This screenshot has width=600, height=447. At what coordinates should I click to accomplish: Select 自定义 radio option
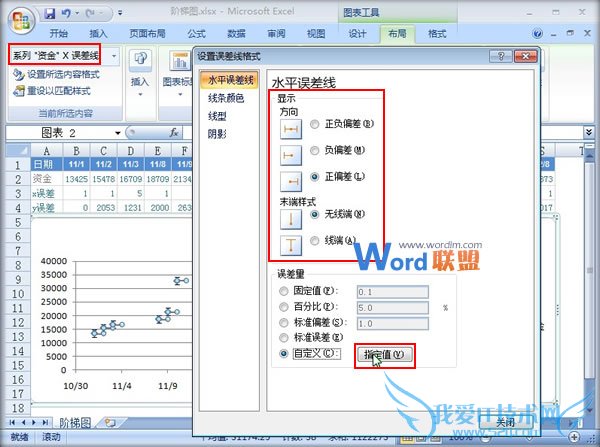[x=284, y=354]
